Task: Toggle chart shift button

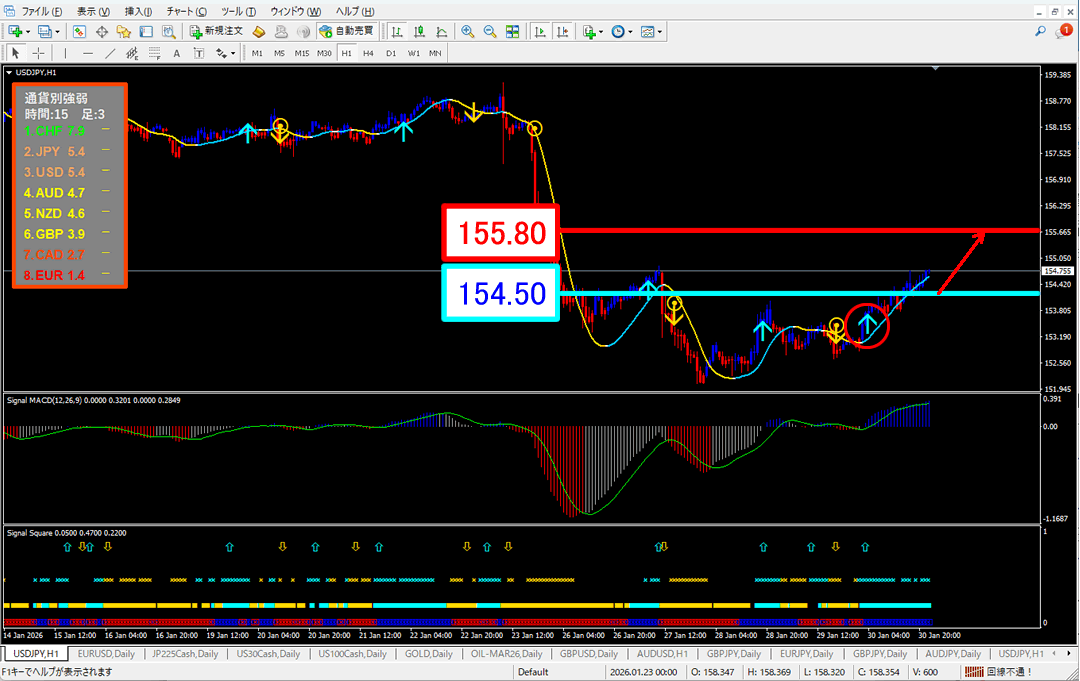Action: click(562, 32)
